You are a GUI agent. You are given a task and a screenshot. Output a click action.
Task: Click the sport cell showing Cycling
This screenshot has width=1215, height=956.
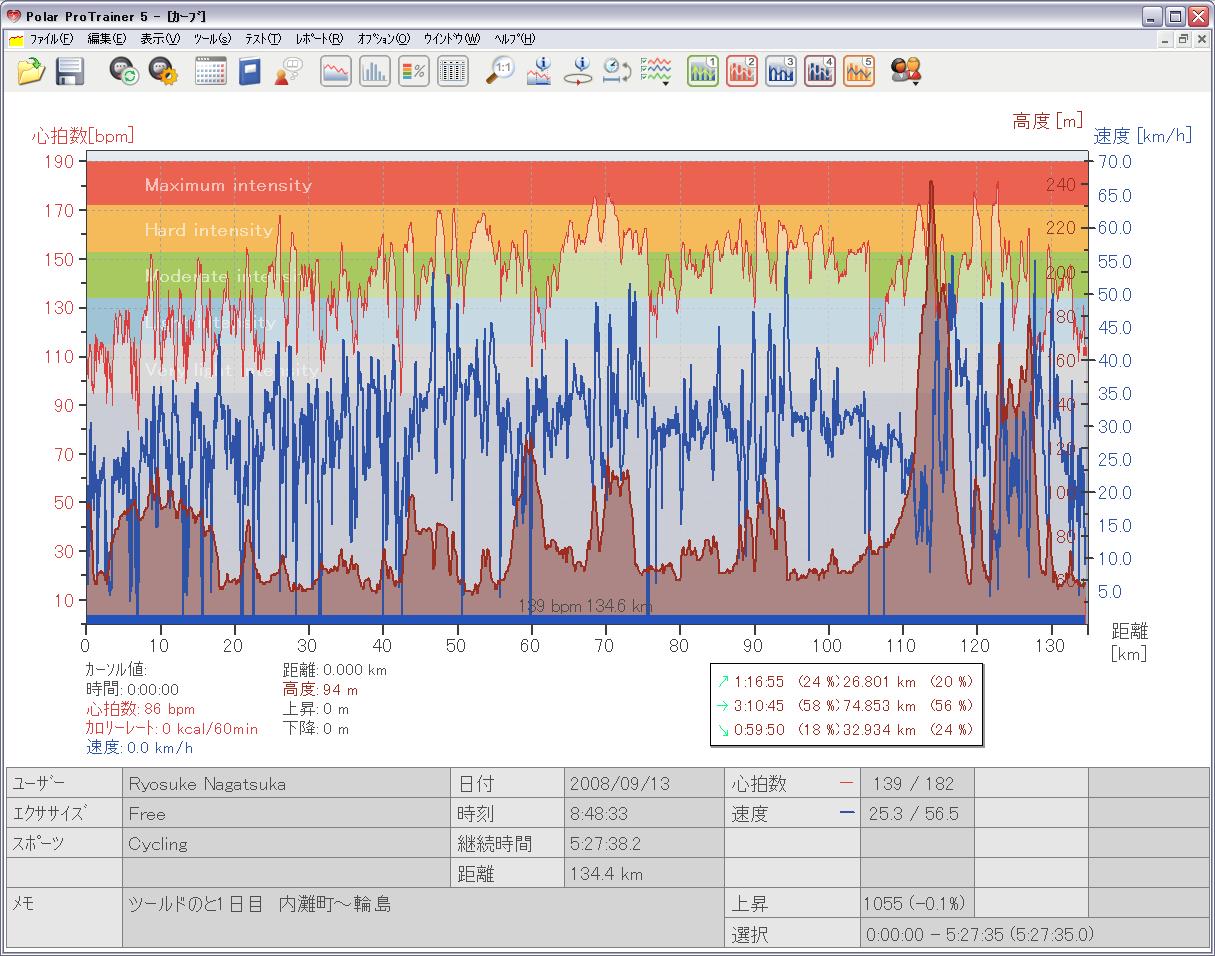point(287,843)
